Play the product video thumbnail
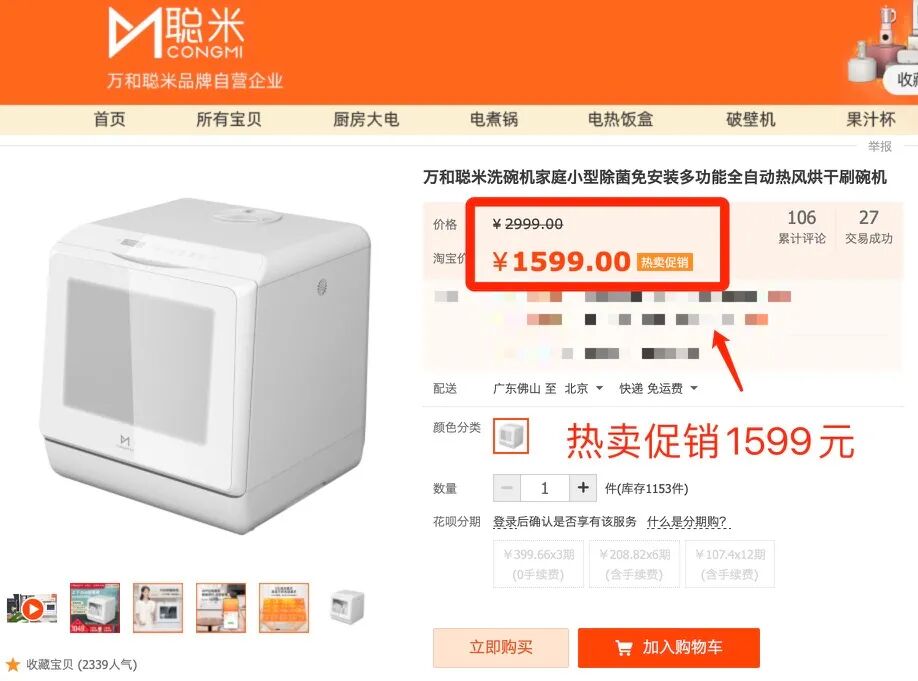This screenshot has height=681, width=918. [32, 609]
